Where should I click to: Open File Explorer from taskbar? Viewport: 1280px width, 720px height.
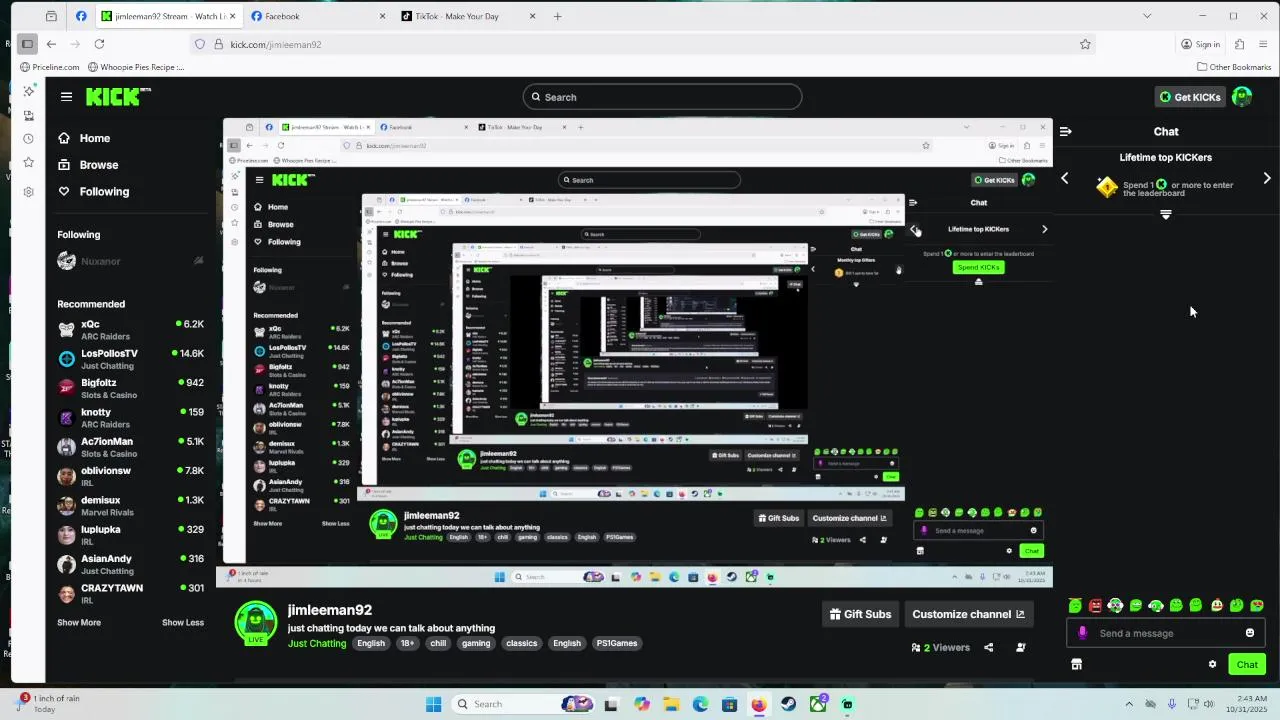coord(671,704)
